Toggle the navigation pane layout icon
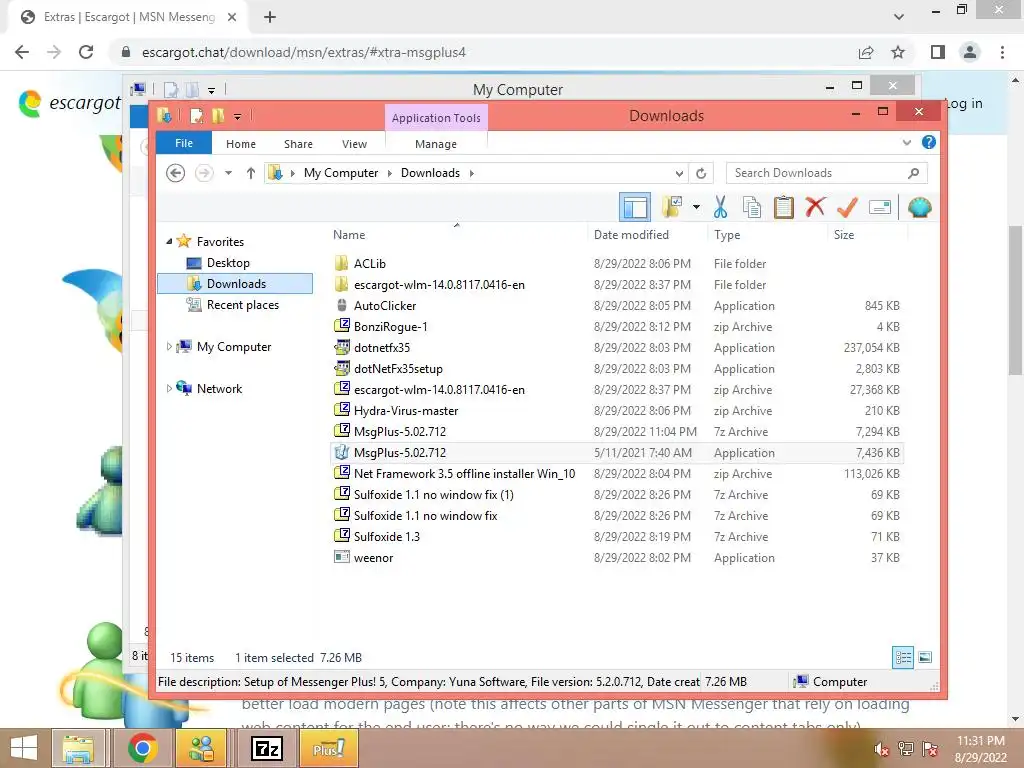 point(635,208)
